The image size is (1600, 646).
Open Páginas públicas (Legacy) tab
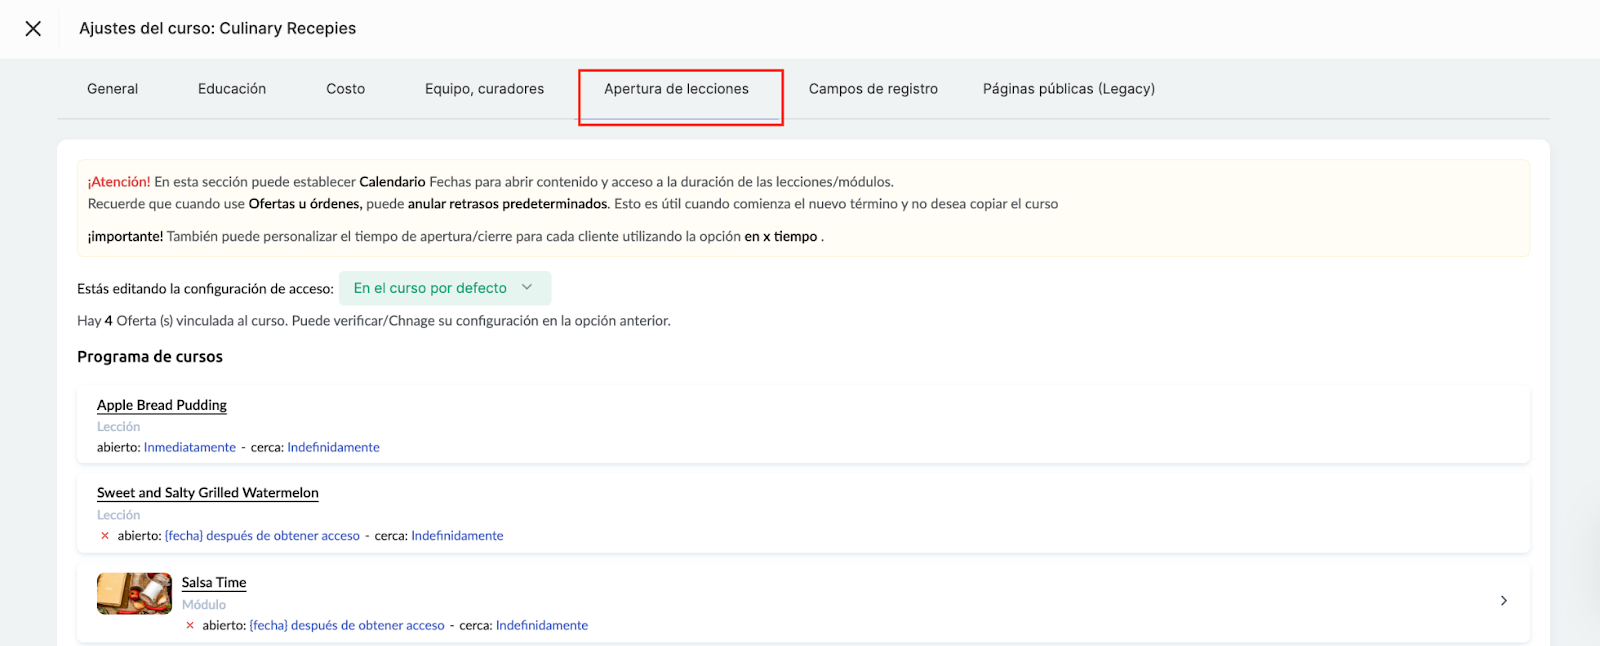pos(1068,89)
